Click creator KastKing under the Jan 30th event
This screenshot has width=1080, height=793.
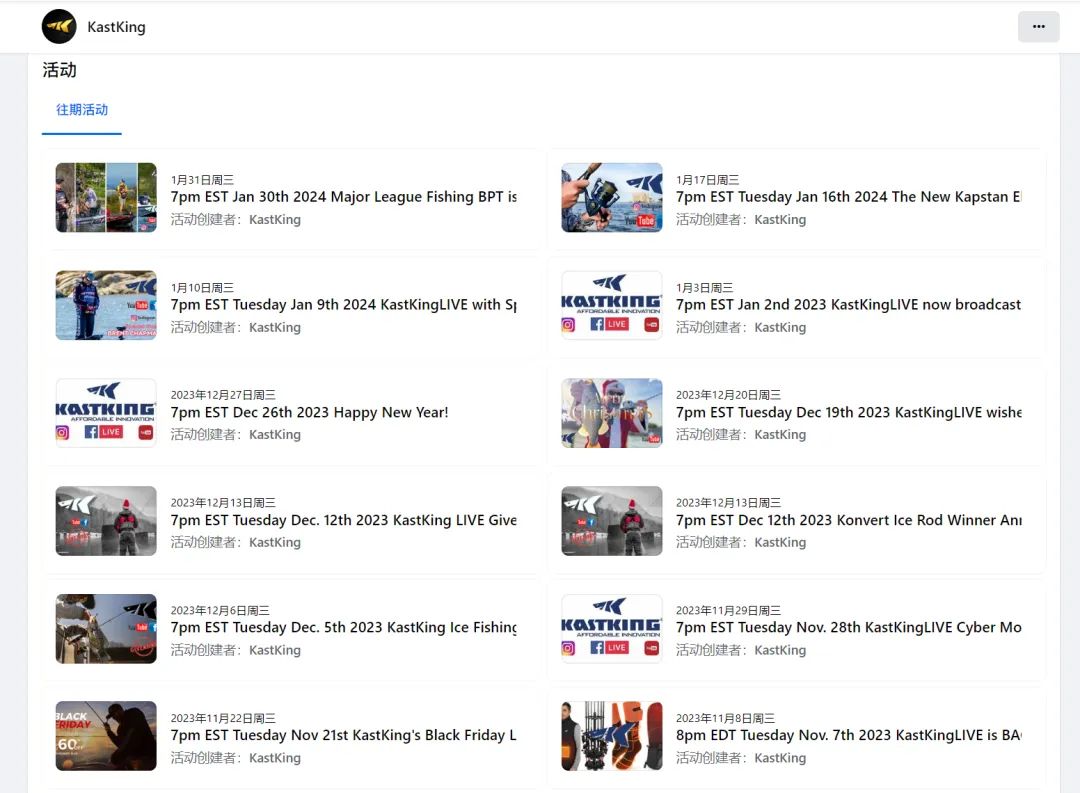275,220
